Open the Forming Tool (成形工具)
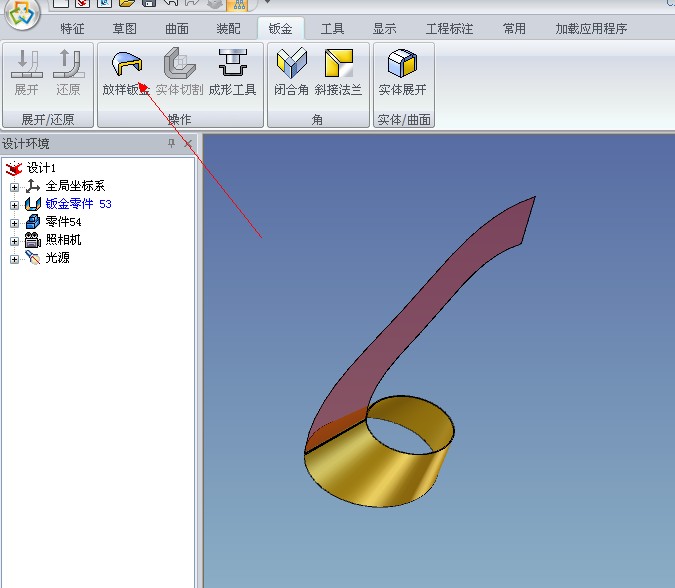The width and height of the screenshot is (675, 588). (232, 72)
